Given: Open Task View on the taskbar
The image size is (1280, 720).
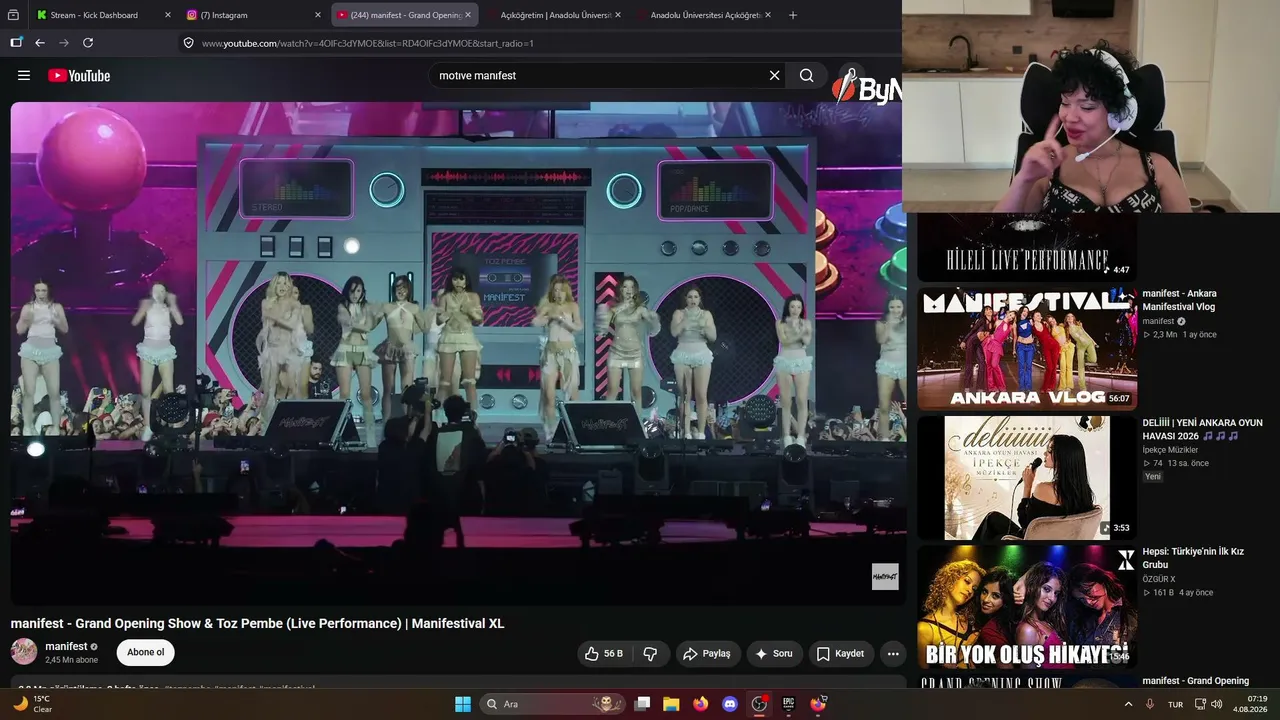Looking at the screenshot, I should 643,704.
